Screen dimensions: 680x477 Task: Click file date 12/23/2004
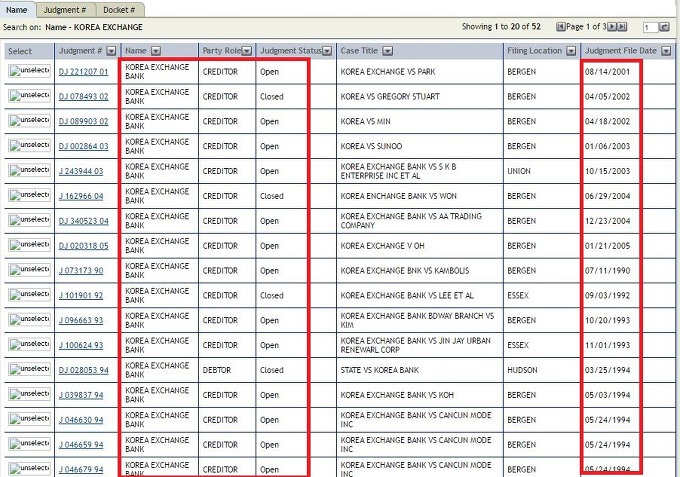tap(607, 221)
